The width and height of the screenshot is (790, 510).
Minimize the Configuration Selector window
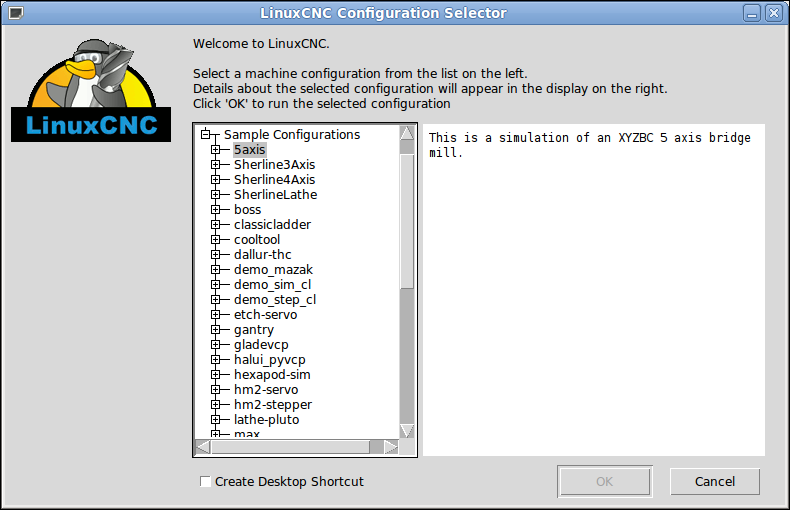coord(753,13)
